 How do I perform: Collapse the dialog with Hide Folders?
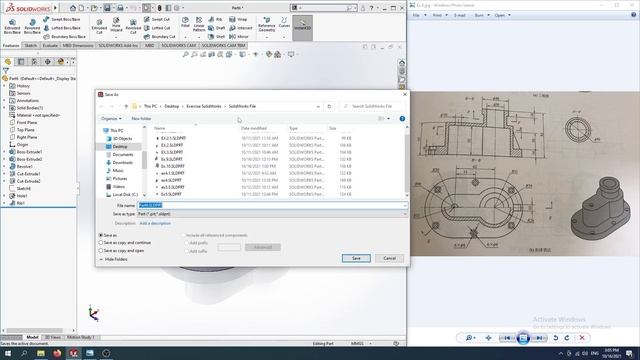pyautogui.click(x=113, y=259)
